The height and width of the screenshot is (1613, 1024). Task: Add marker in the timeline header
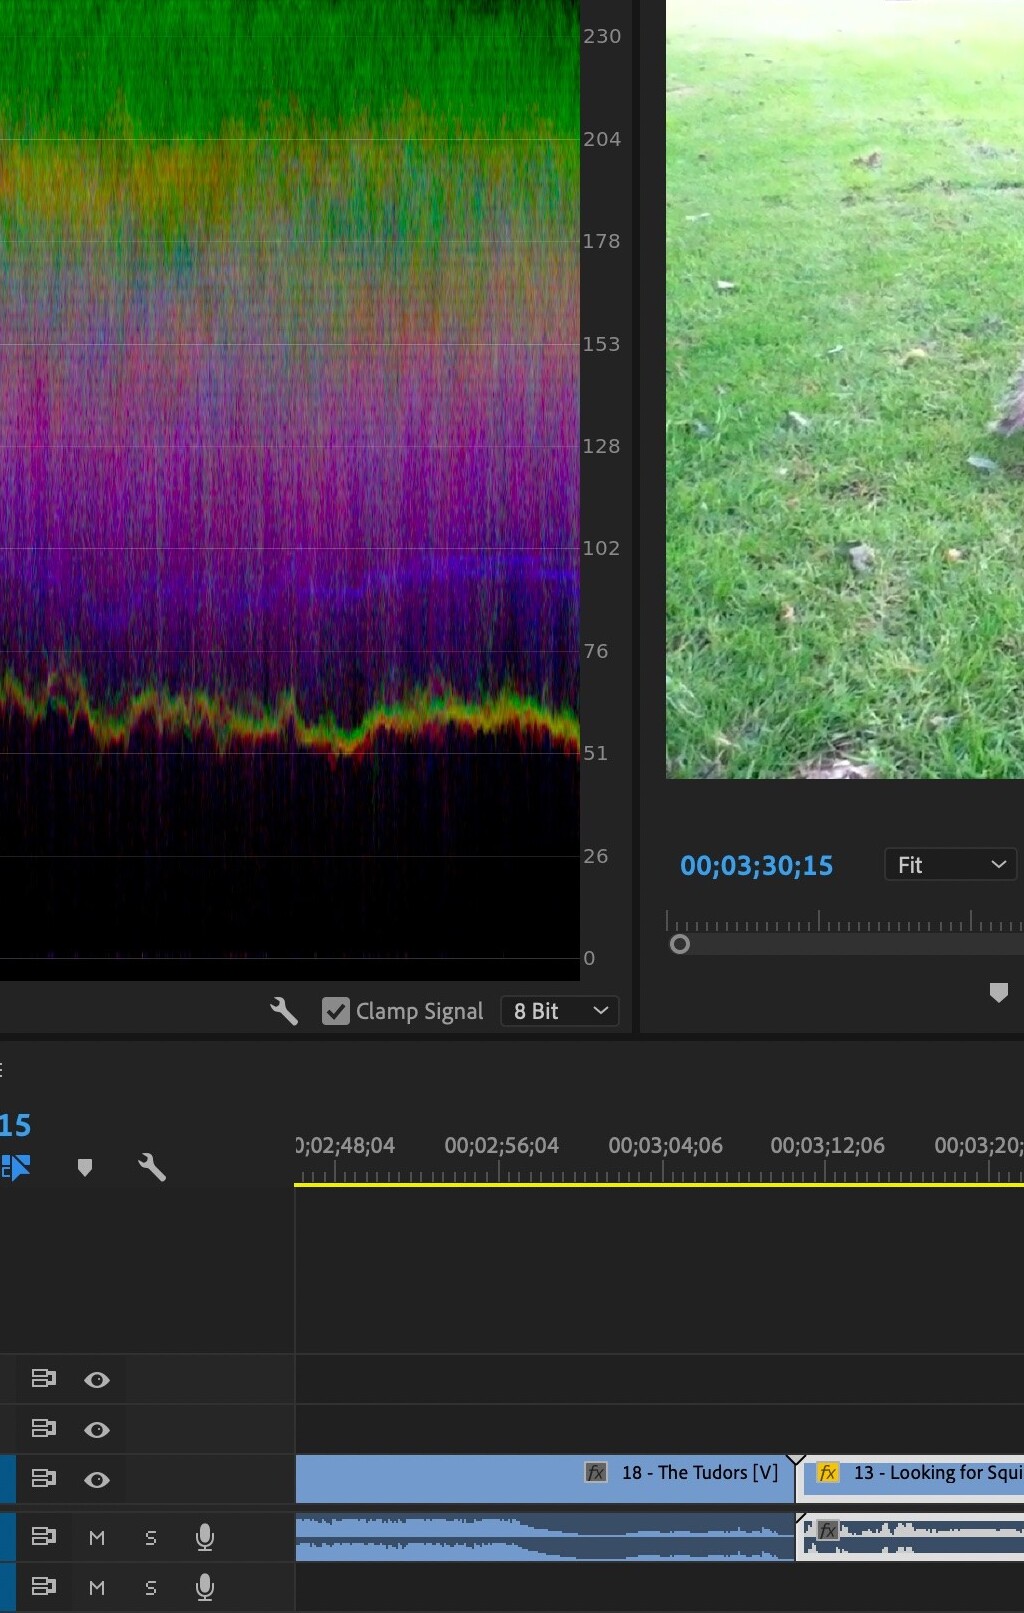85,1167
